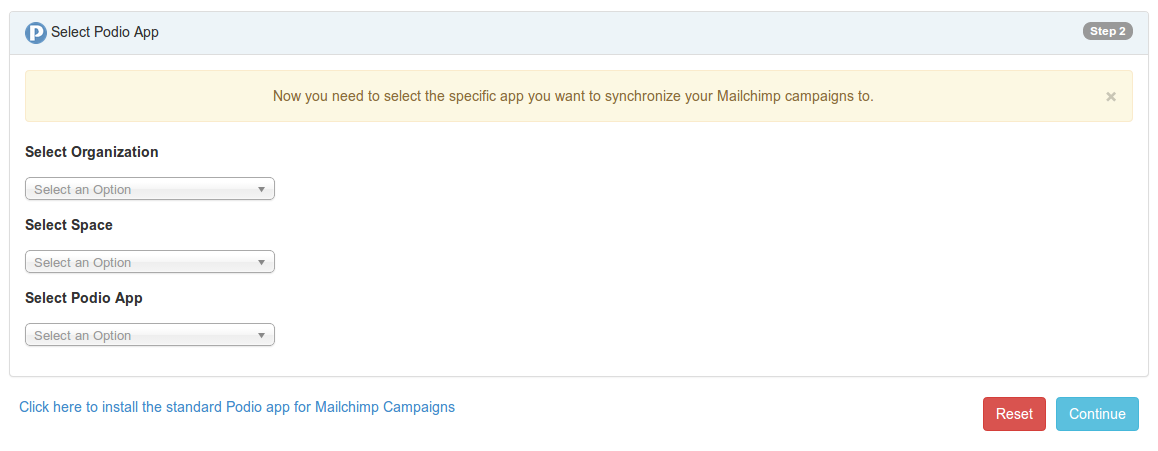The width and height of the screenshot is (1158, 451).
Task: Click the Mailchimp synchronize notice text
Action: coord(573,97)
